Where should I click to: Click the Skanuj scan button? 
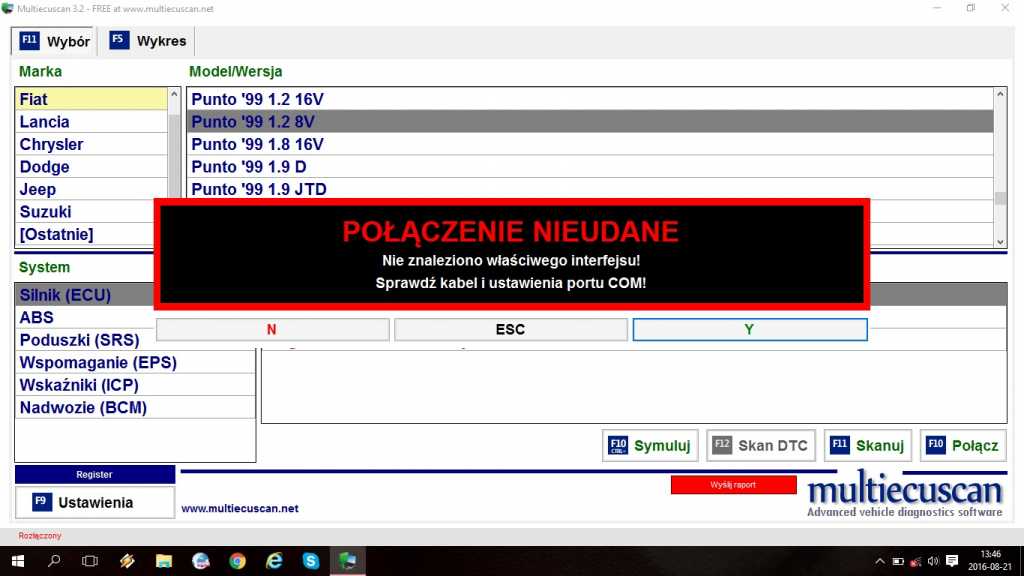tap(867, 446)
